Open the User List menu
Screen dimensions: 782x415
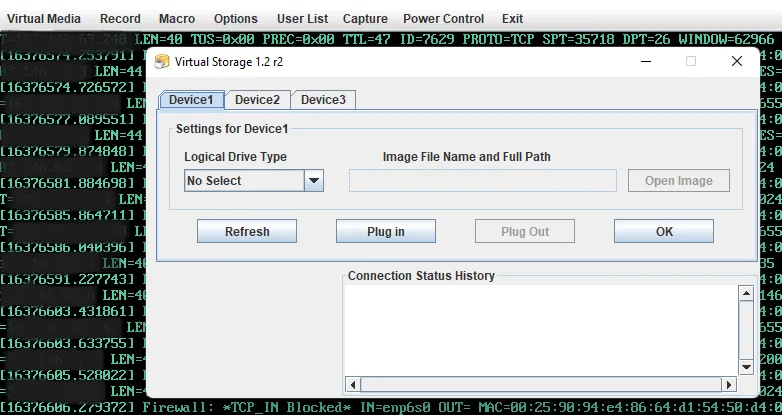(x=302, y=18)
